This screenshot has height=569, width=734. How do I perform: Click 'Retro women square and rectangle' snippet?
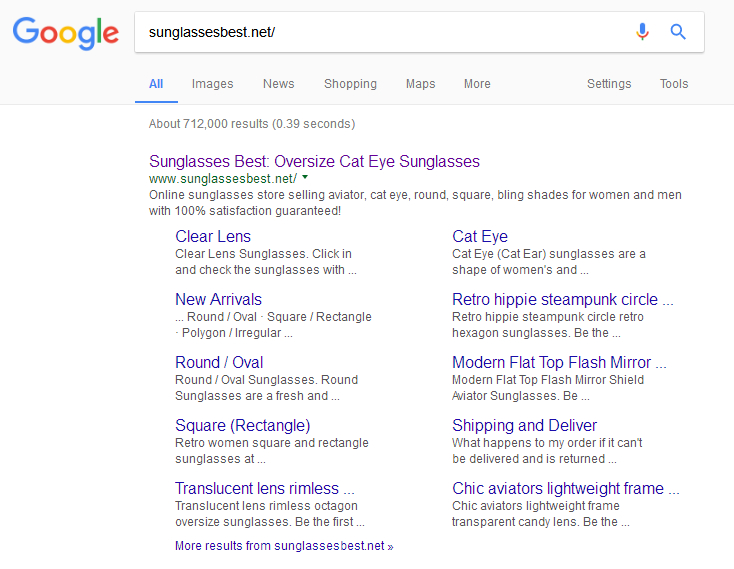[272, 451]
